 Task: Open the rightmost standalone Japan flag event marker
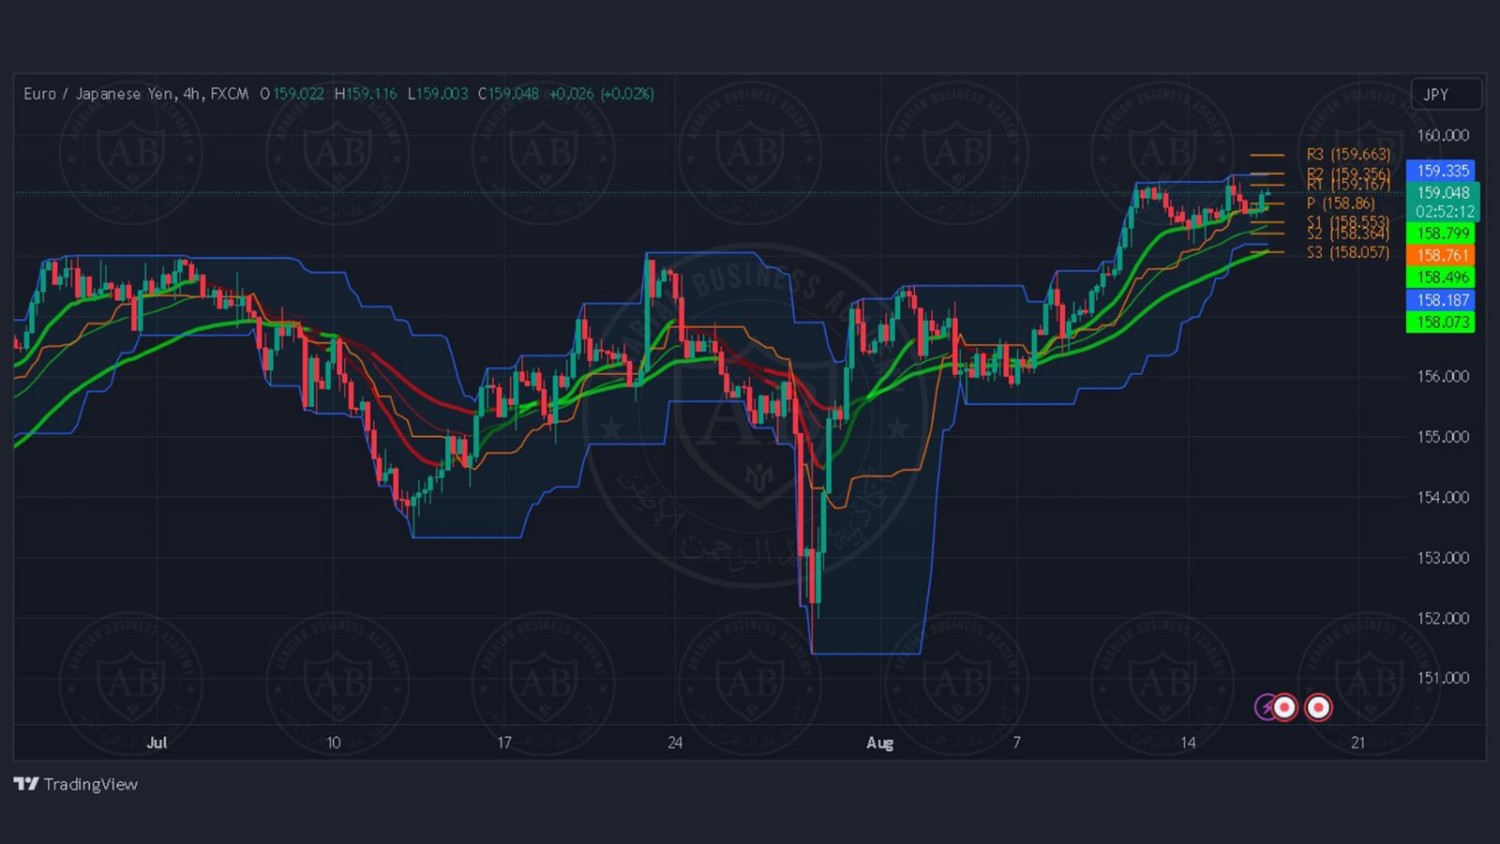pyautogui.click(x=1319, y=708)
